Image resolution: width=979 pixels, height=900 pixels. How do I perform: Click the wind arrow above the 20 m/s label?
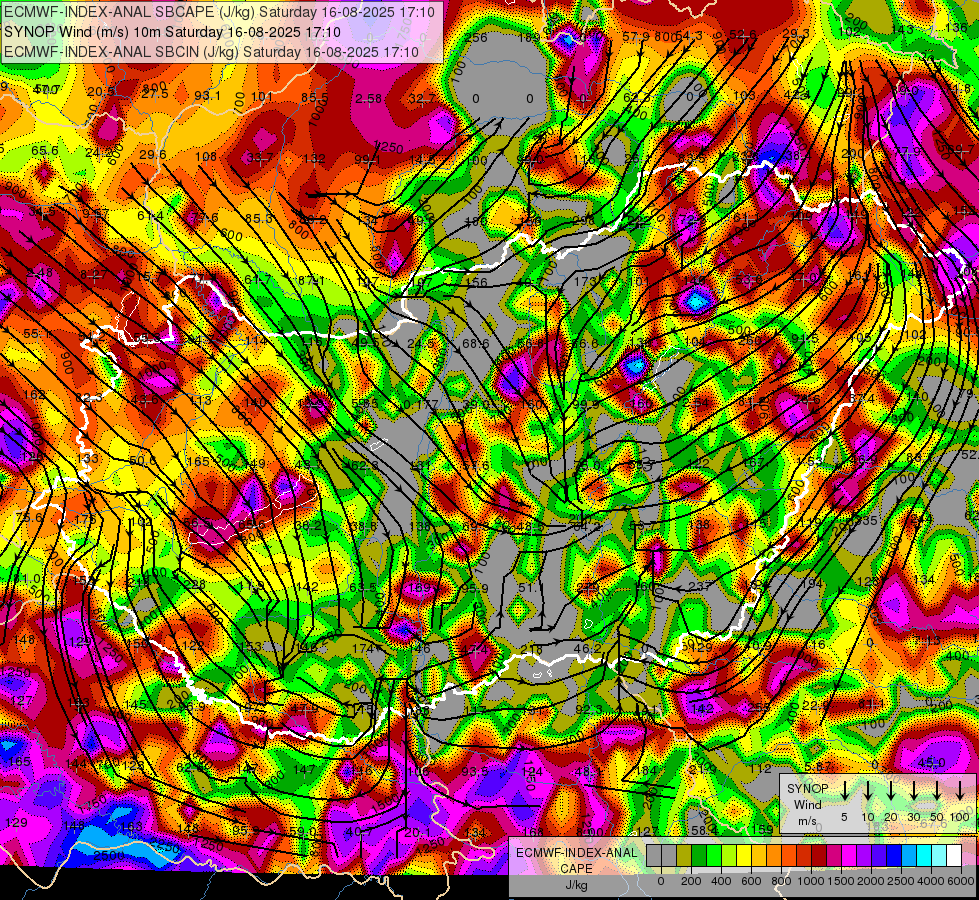[x=890, y=791]
